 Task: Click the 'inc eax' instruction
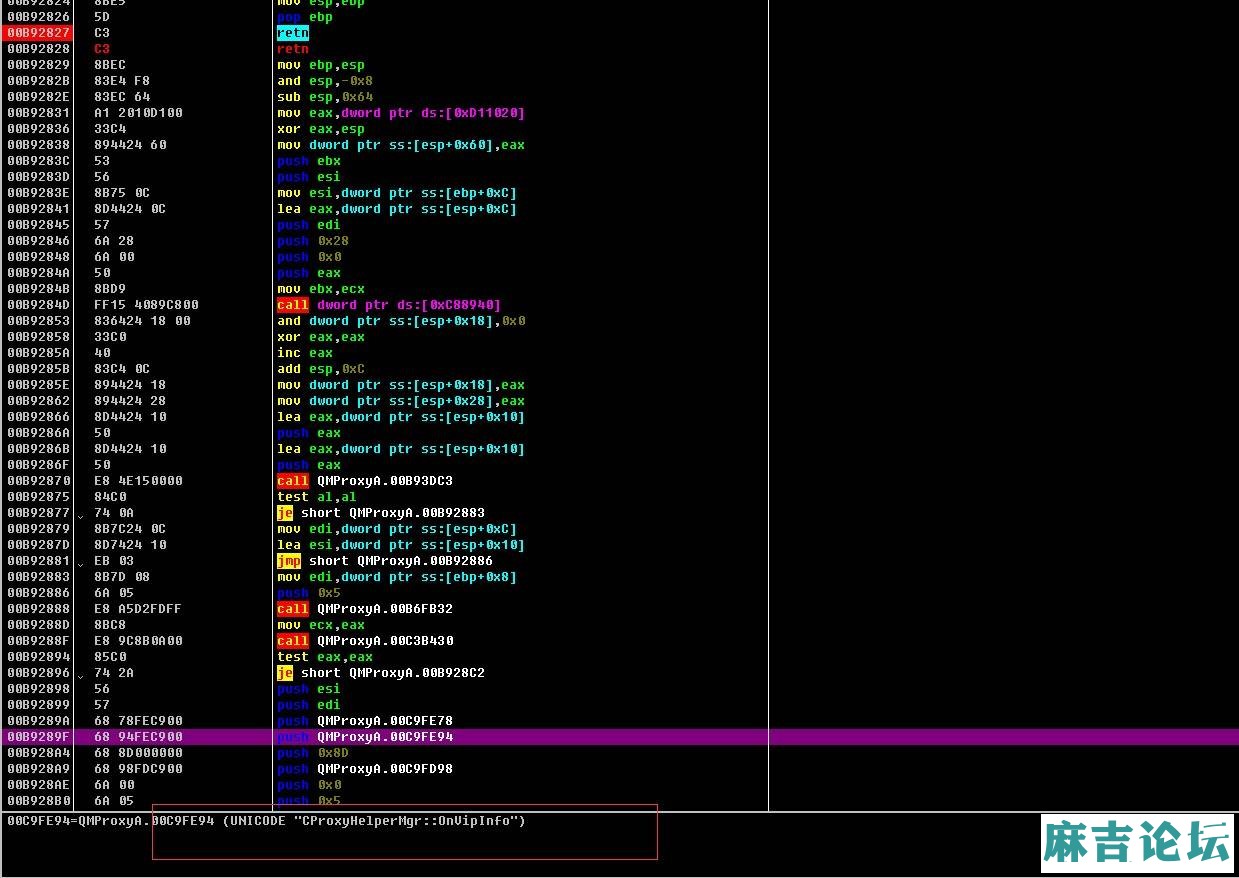[305, 353]
